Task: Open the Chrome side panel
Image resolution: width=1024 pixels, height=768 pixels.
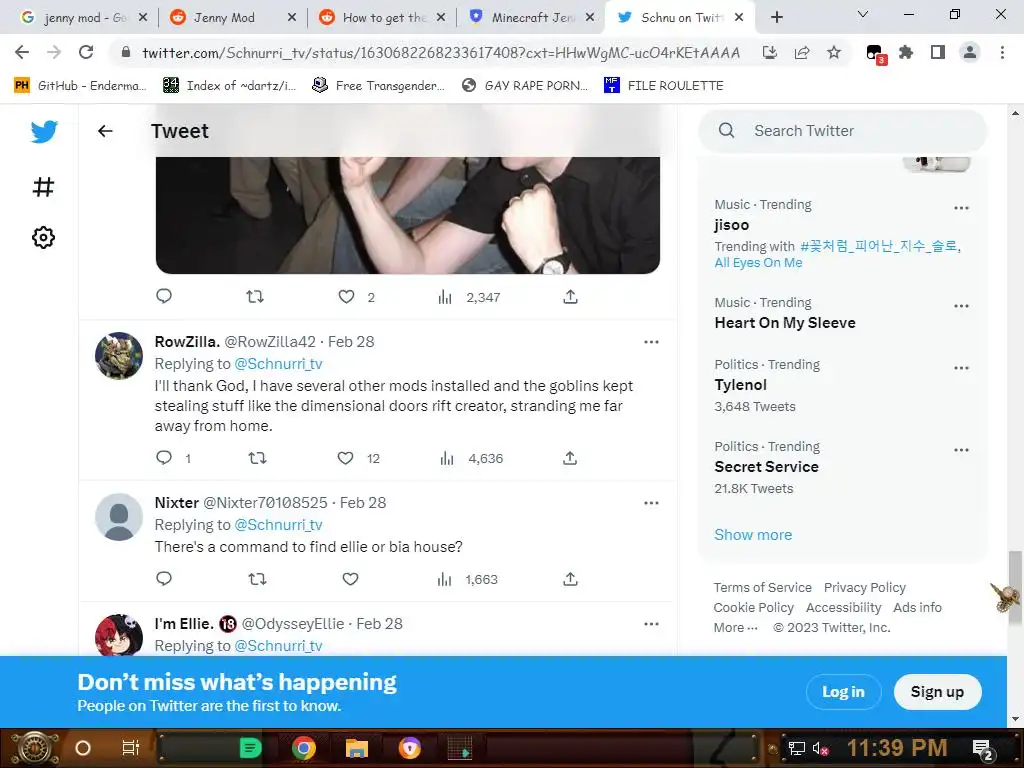Action: coord(938,52)
